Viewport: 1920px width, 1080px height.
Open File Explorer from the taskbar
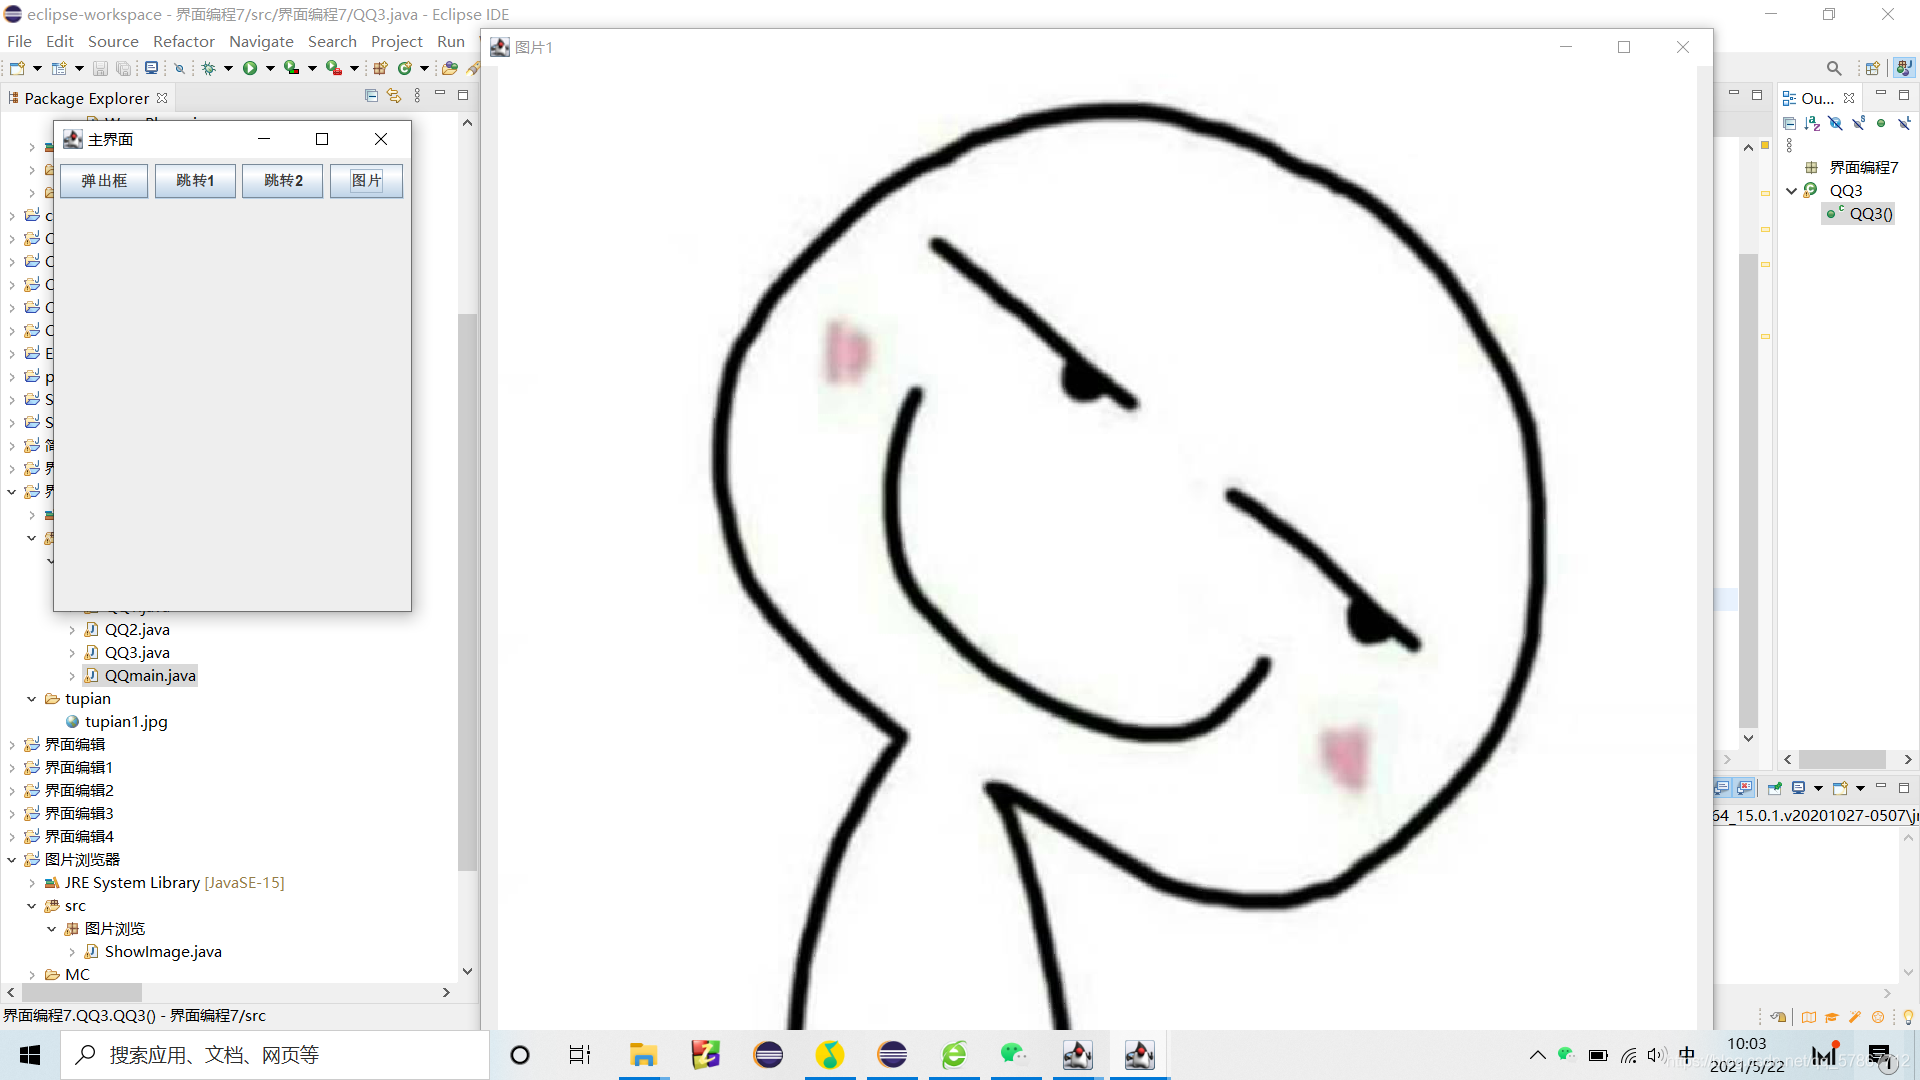[643, 1055]
